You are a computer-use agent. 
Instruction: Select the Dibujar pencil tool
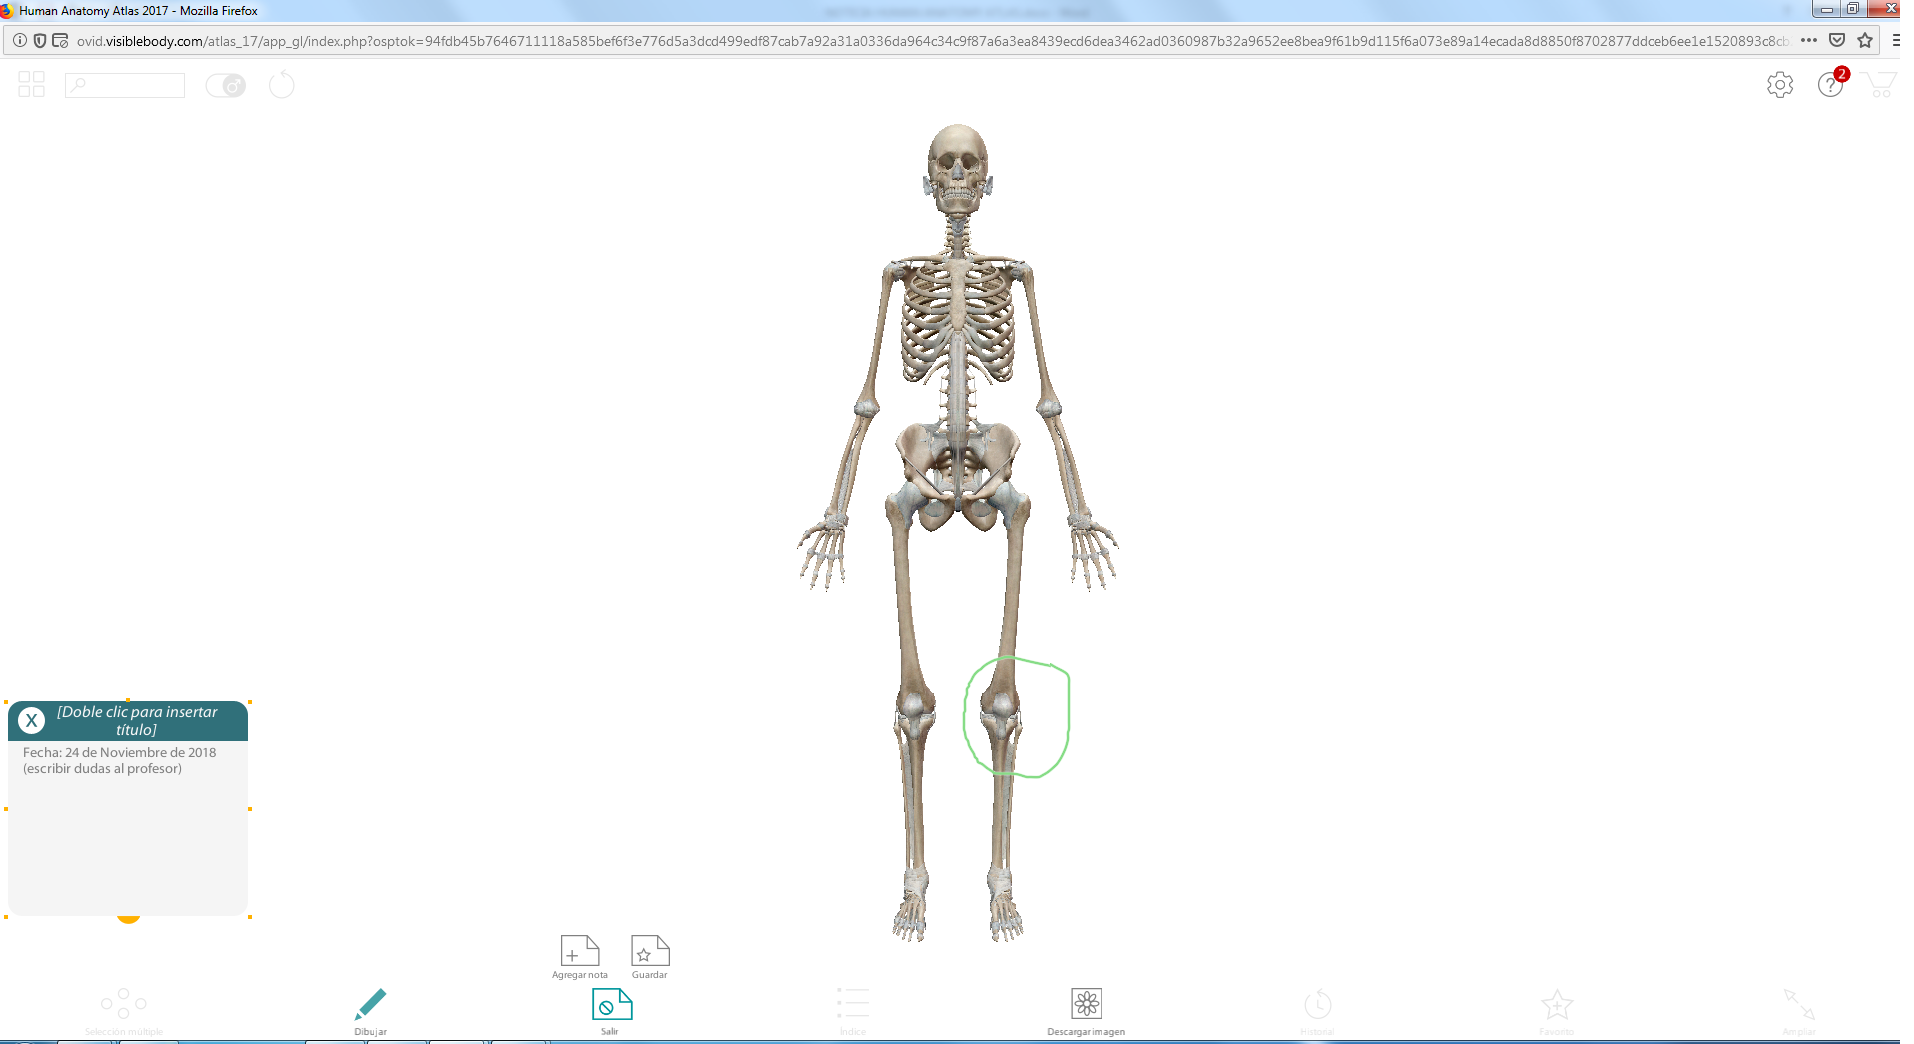370,1004
